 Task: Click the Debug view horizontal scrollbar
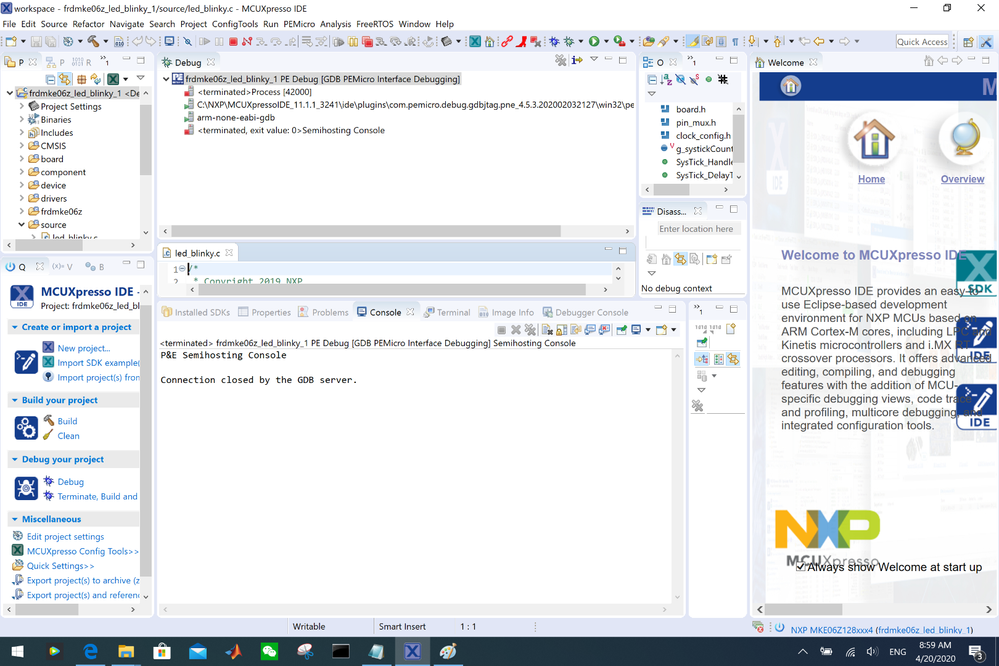click(x=366, y=231)
